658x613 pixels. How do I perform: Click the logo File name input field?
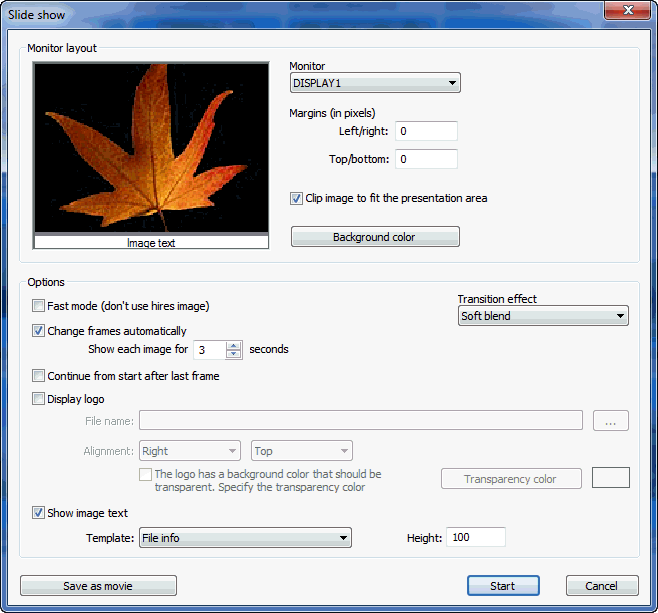[361, 420]
